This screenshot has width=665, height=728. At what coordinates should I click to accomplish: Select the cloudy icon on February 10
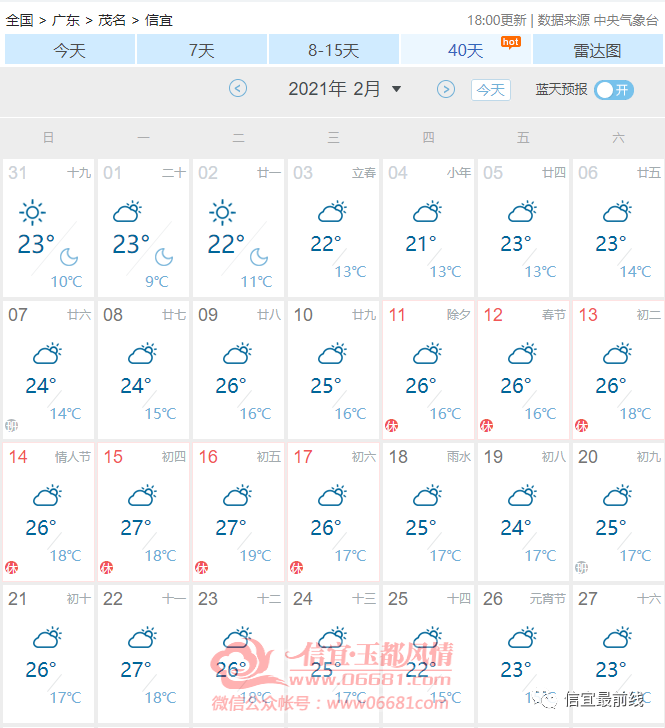(x=333, y=354)
